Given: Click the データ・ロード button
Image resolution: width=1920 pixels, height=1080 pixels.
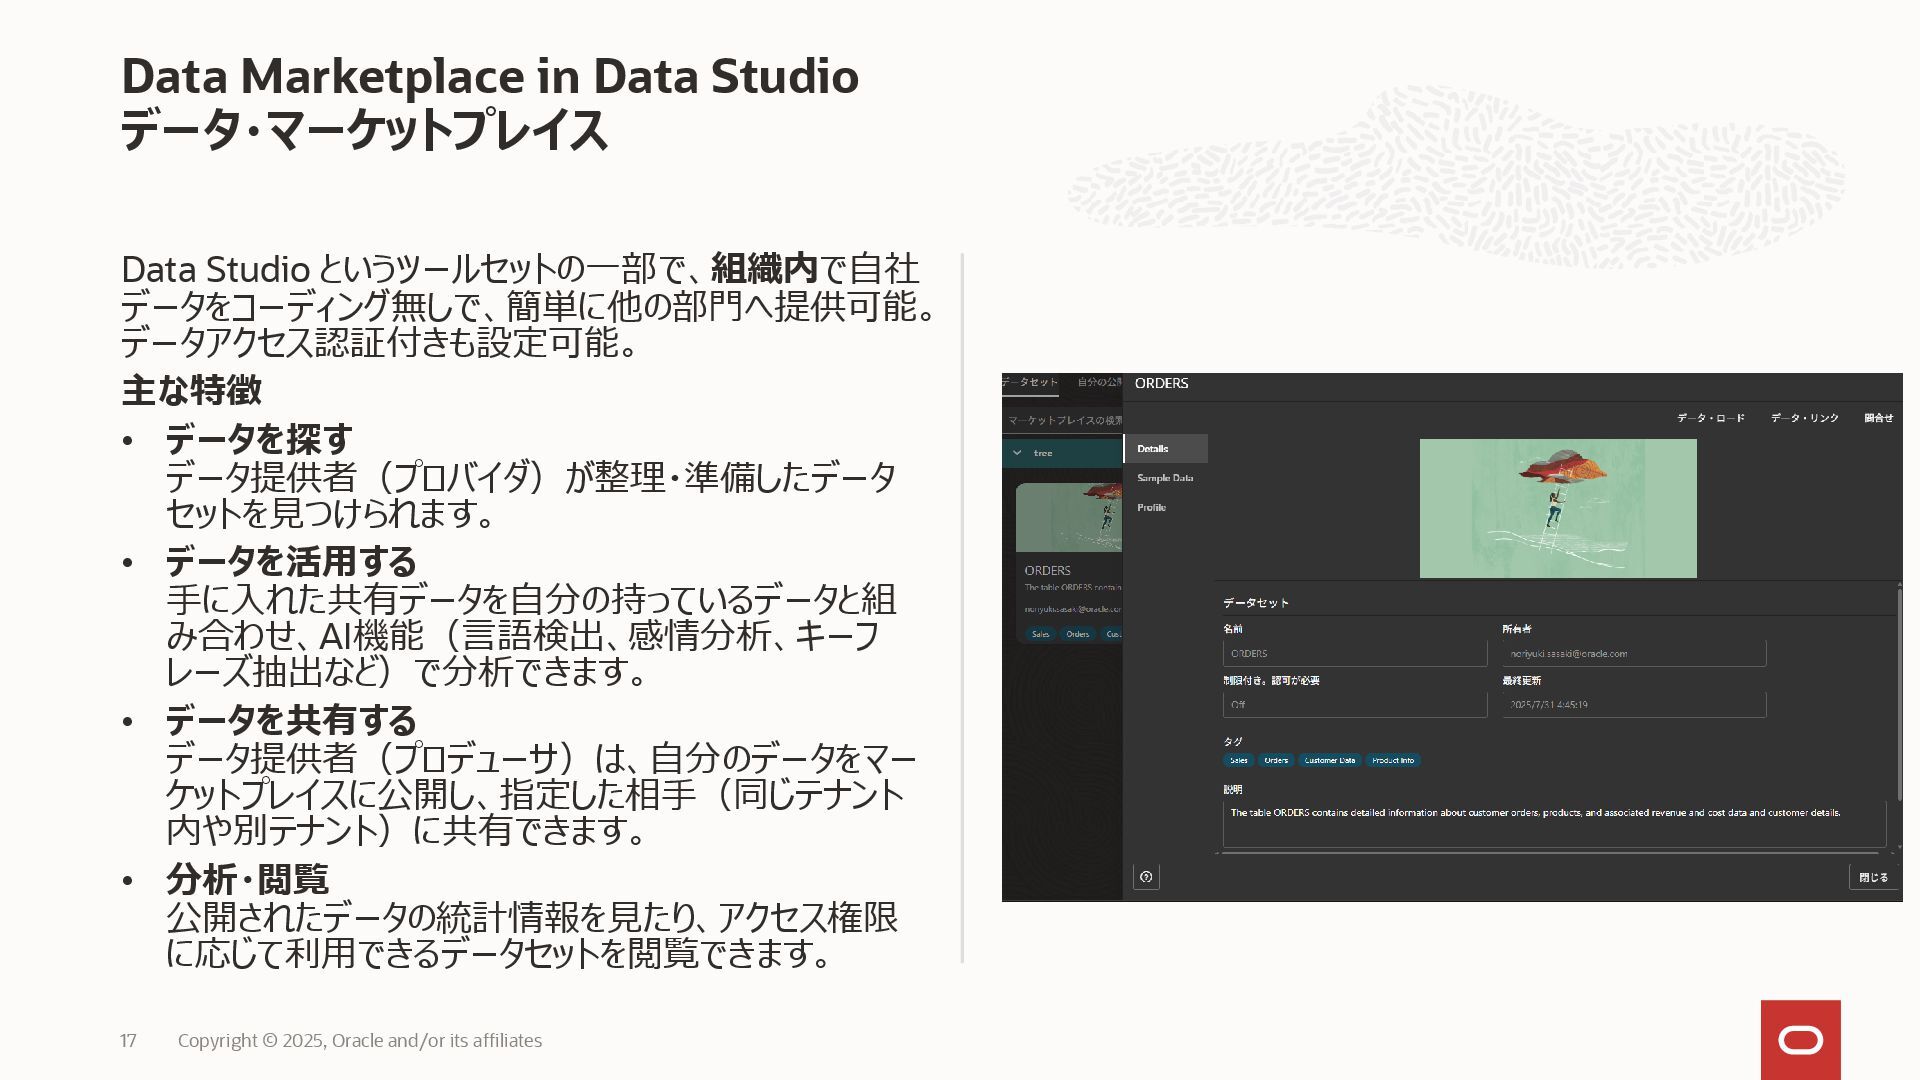Looking at the screenshot, I should [x=1710, y=418].
